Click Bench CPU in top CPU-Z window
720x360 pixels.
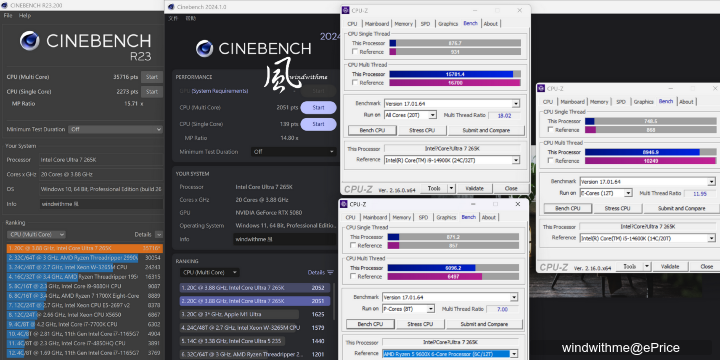[x=372, y=130]
